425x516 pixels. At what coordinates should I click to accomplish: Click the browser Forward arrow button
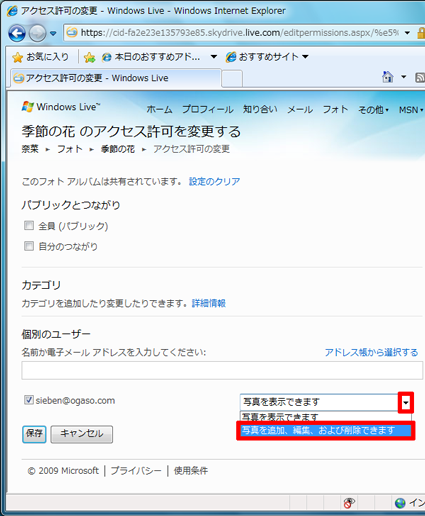pos(37,33)
